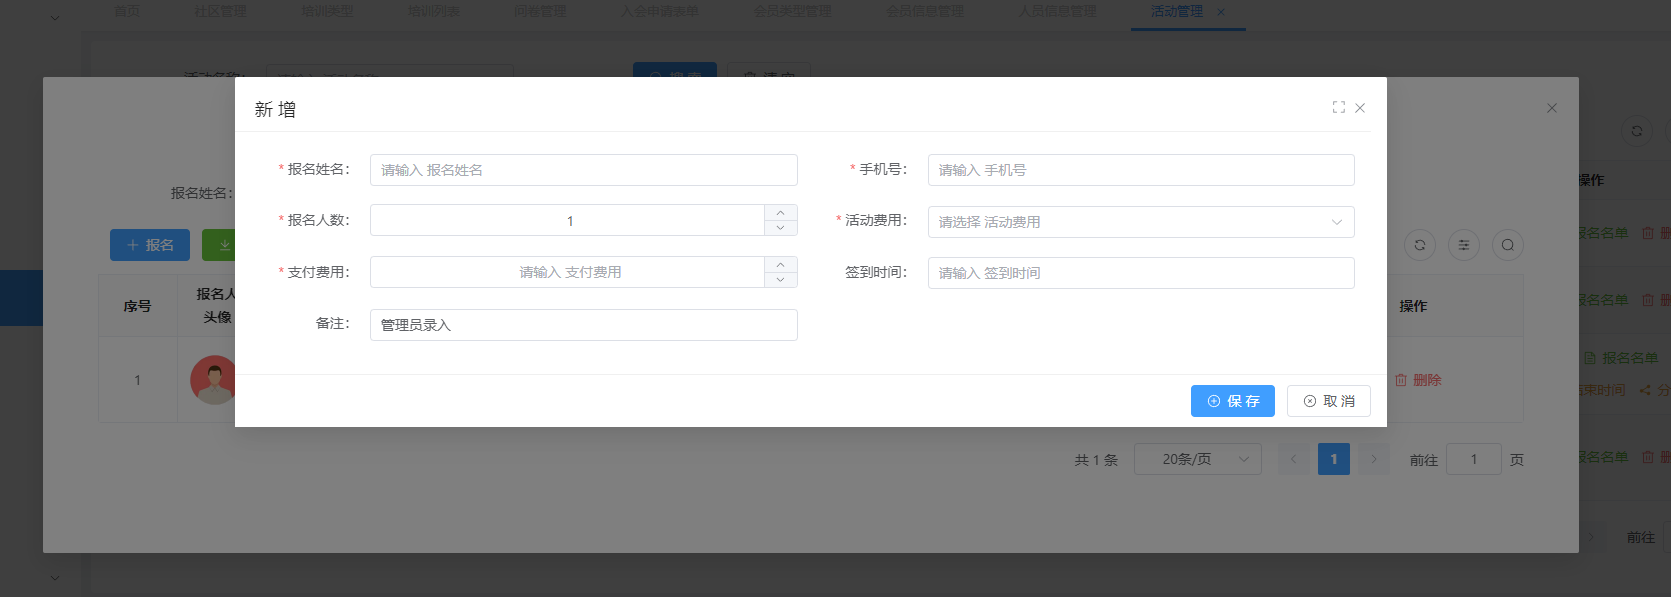Increase 报名人数 with the up arrow

780,213
